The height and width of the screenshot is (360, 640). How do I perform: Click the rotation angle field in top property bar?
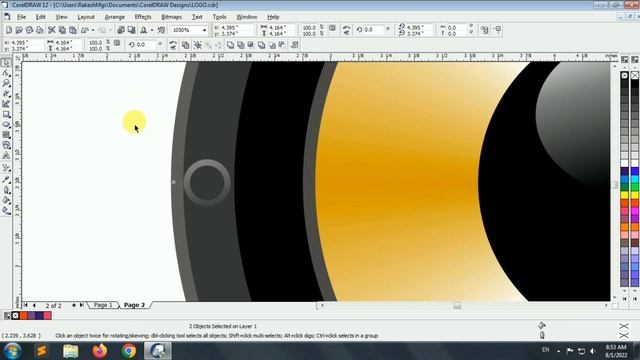point(373,30)
